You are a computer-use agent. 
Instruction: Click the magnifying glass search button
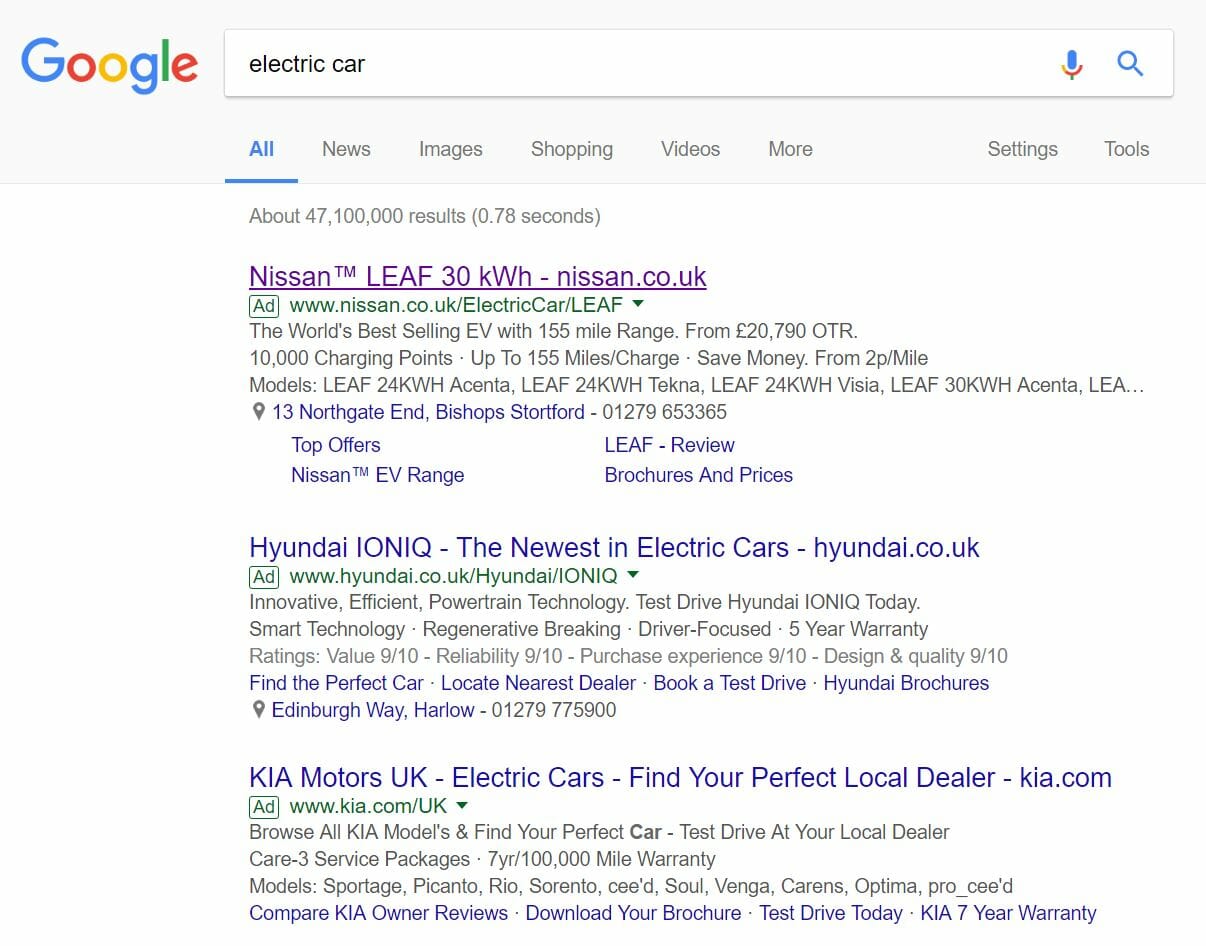coord(1130,64)
